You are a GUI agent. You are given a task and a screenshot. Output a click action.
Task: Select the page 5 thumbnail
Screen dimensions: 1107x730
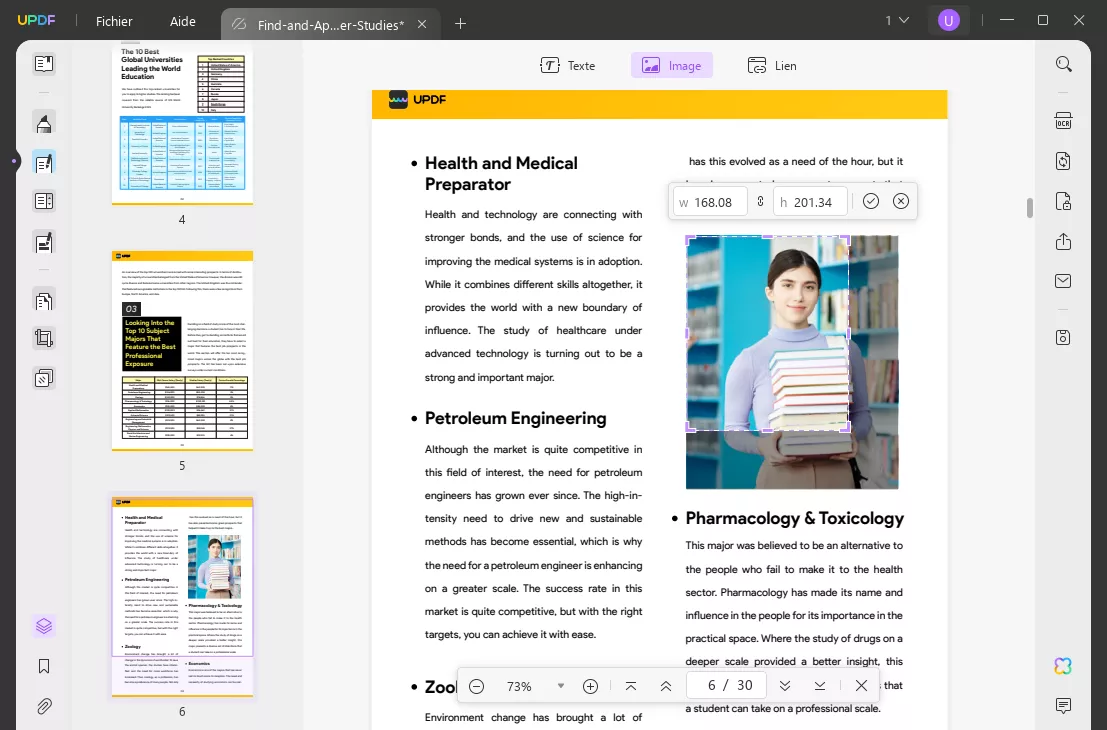(182, 351)
